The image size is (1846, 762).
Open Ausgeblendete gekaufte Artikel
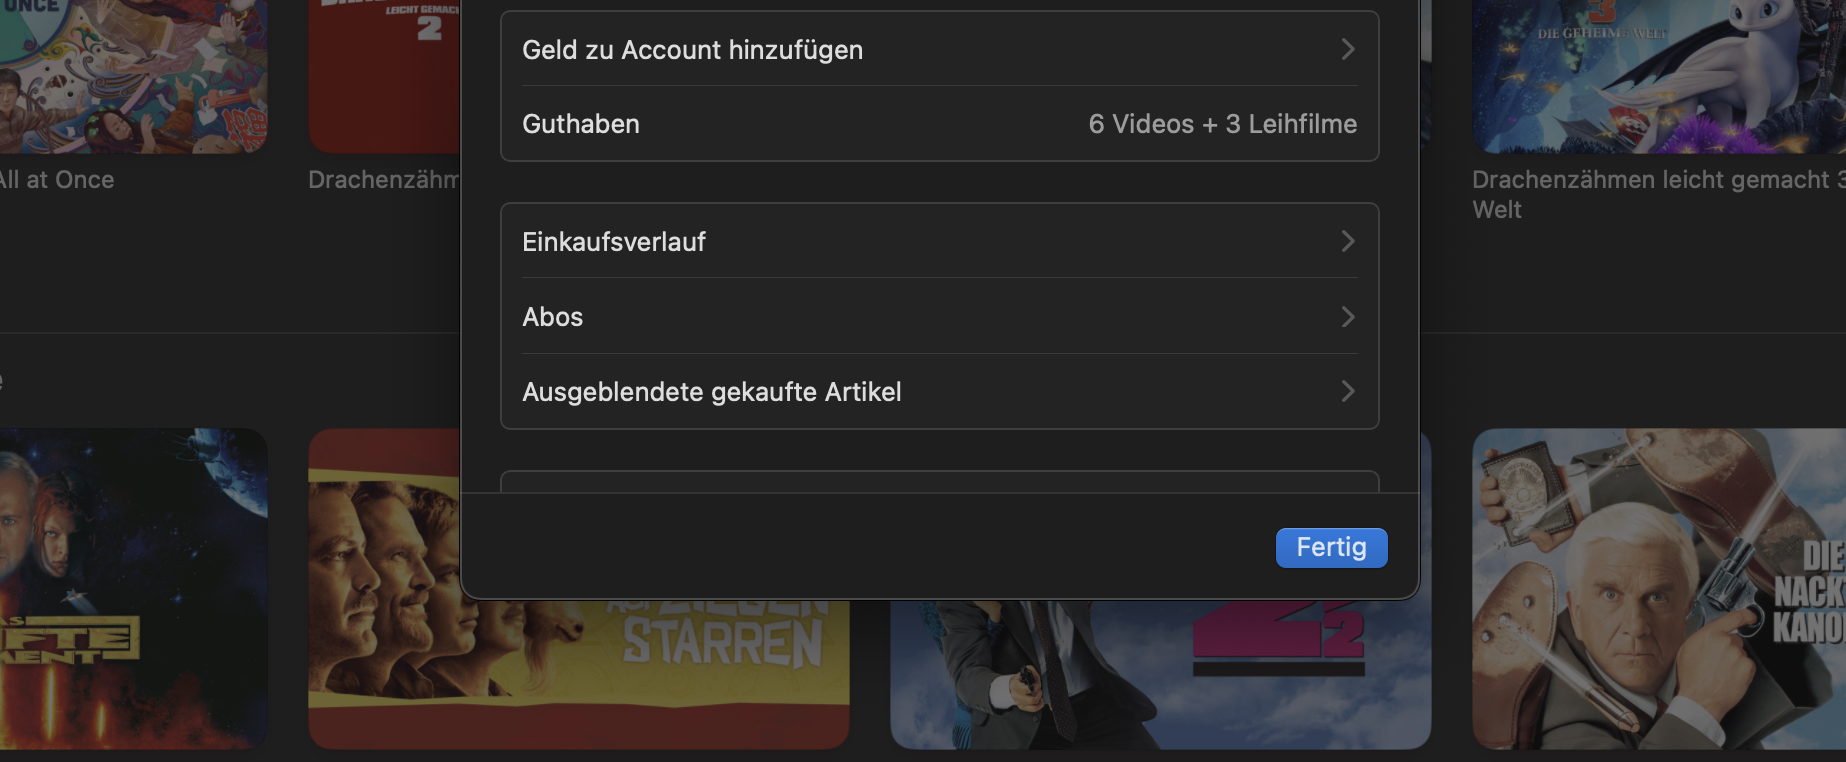pos(712,392)
